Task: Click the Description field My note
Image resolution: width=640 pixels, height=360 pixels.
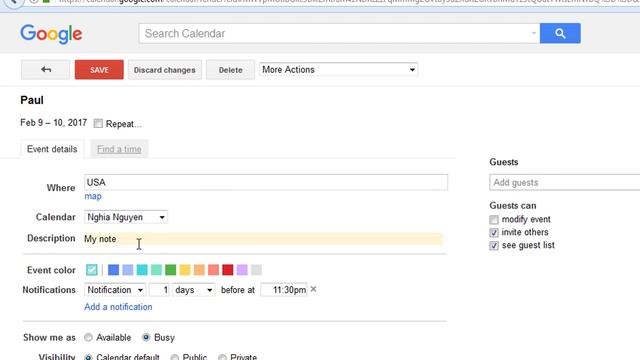Action: pos(263,239)
